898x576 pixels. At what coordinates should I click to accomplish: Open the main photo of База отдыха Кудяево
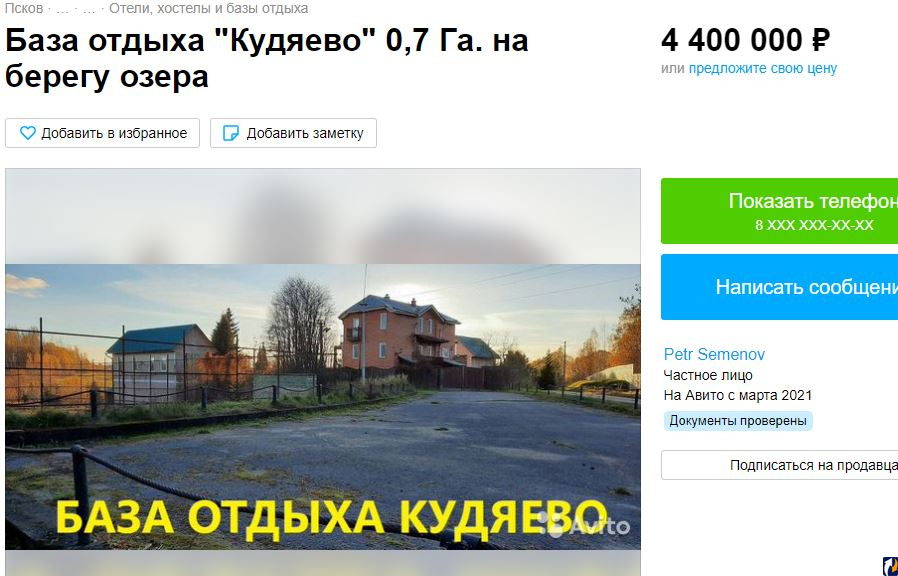323,407
